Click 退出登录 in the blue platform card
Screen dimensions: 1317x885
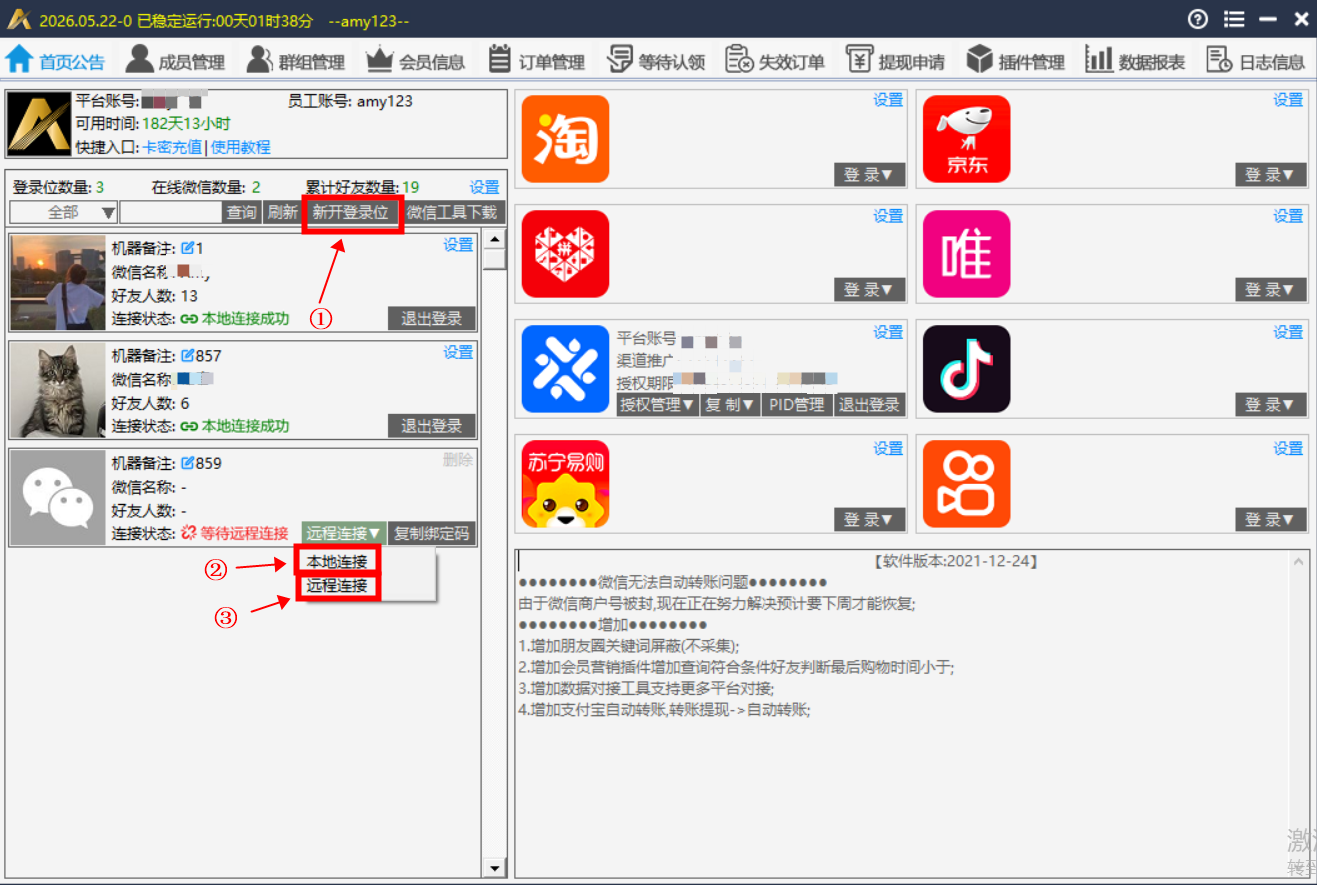pos(869,405)
